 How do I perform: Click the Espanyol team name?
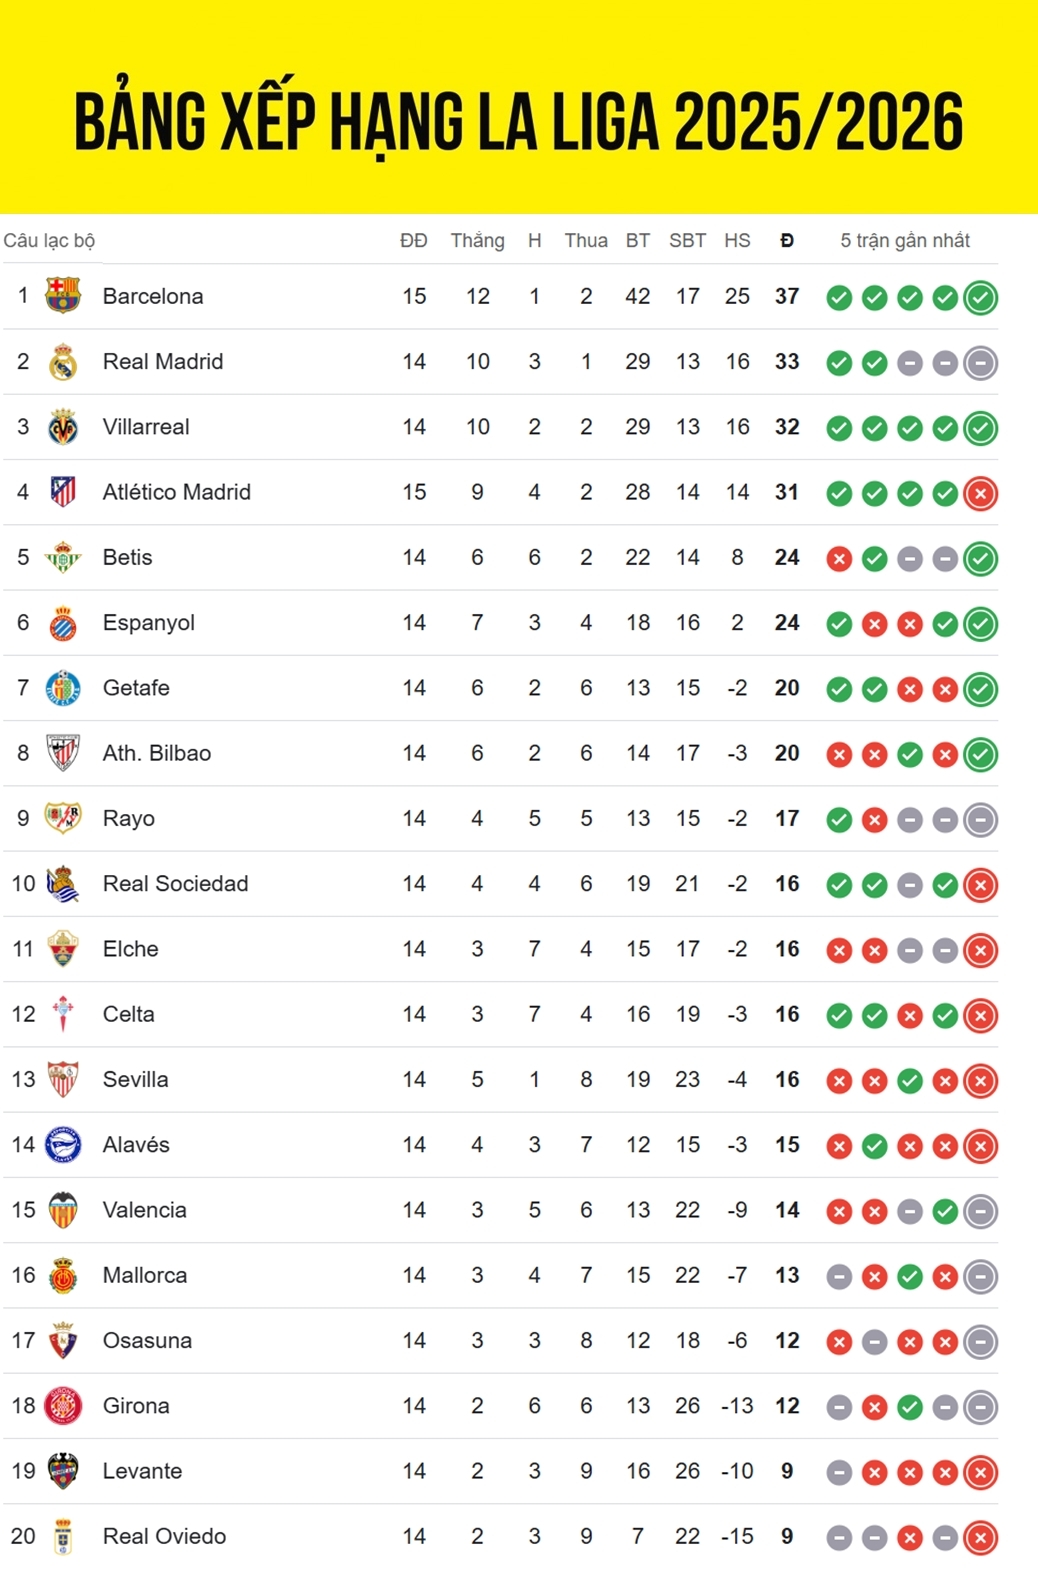(x=149, y=622)
